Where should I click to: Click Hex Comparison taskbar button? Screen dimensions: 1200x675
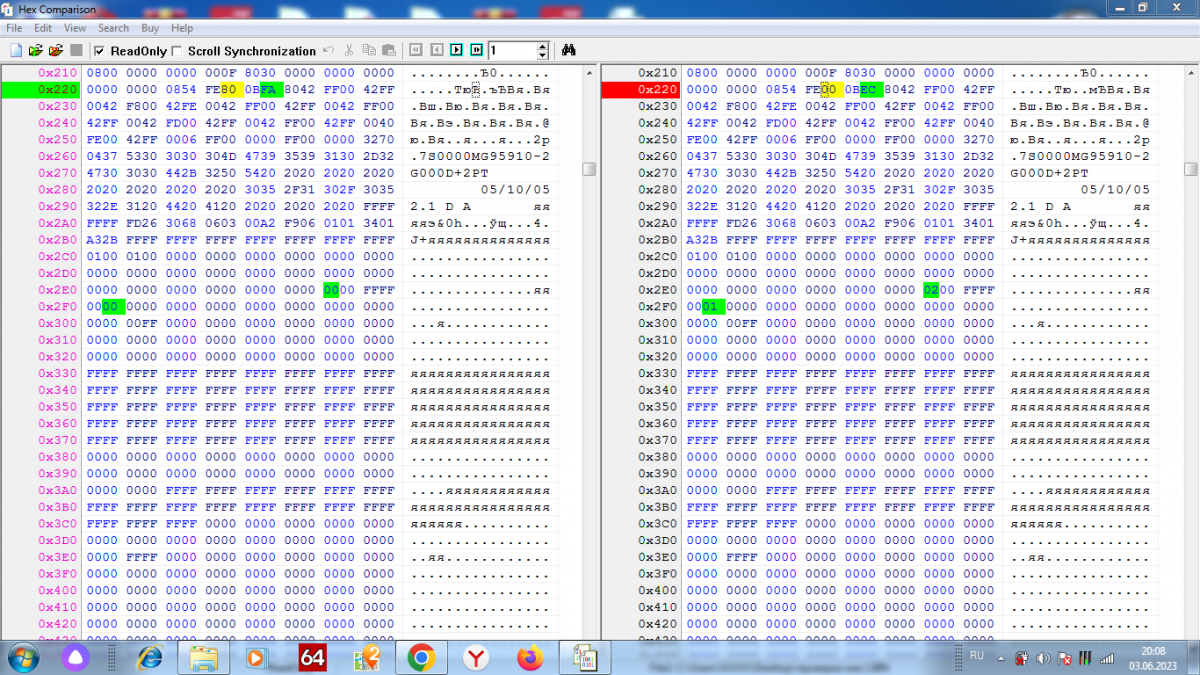click(x=584, y=658)
